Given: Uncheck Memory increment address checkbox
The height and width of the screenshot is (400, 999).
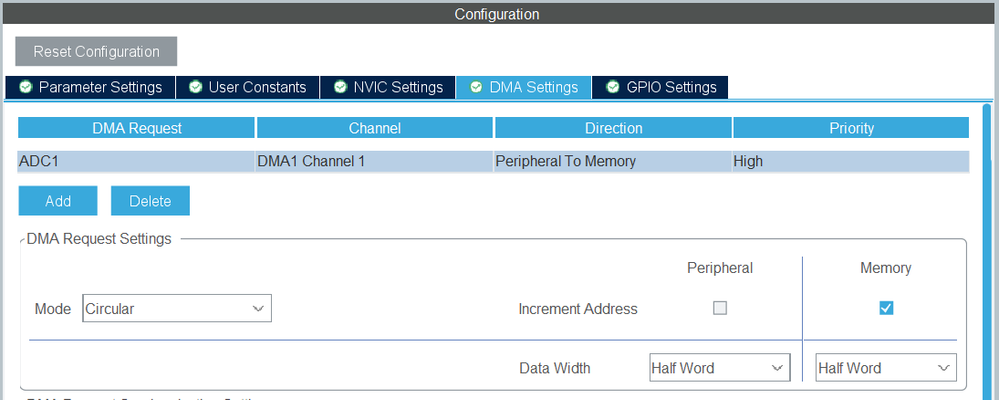Looking at the screenshot, I should (x=886, y=308).
